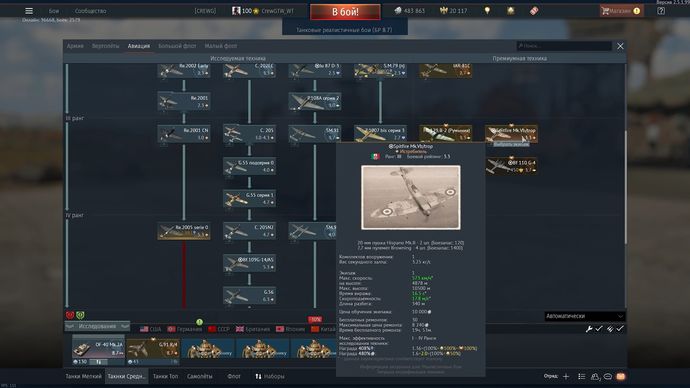
Task: Choose the Танки Топ preset
Action: click(x=165, y=377)
